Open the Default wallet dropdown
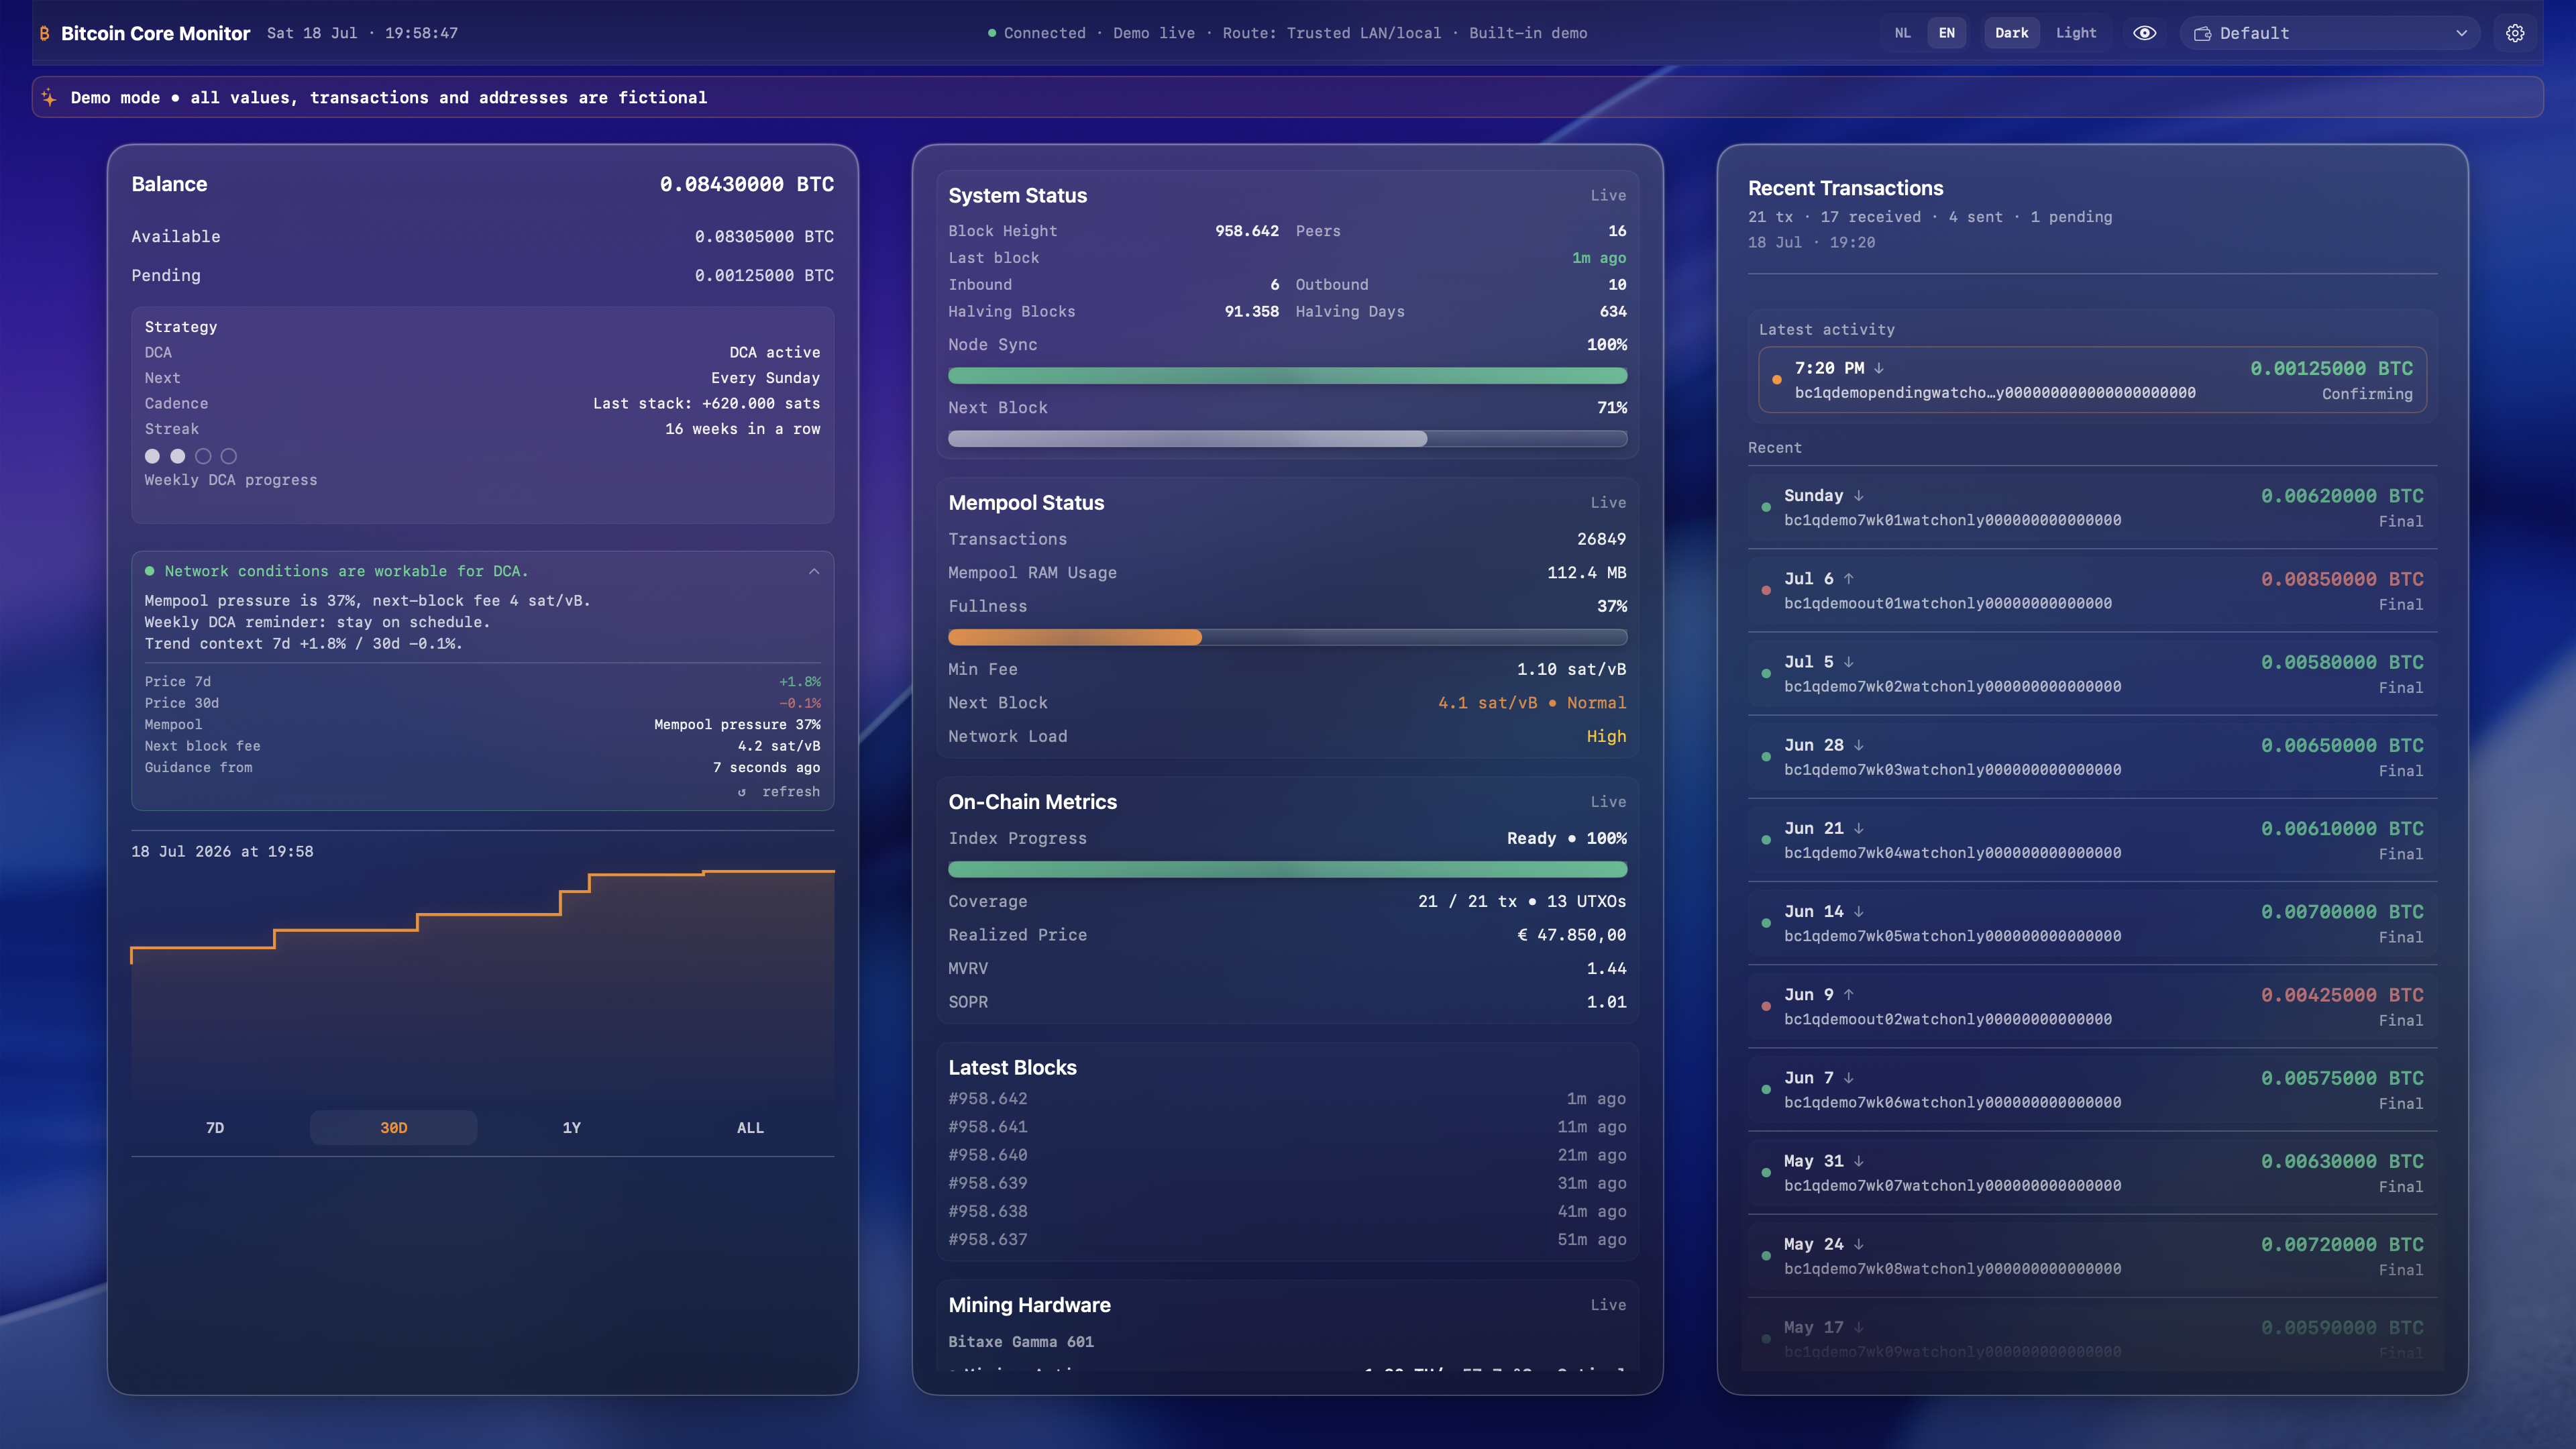Viewport: 2576px width, 1449px height. (2329, 33)
